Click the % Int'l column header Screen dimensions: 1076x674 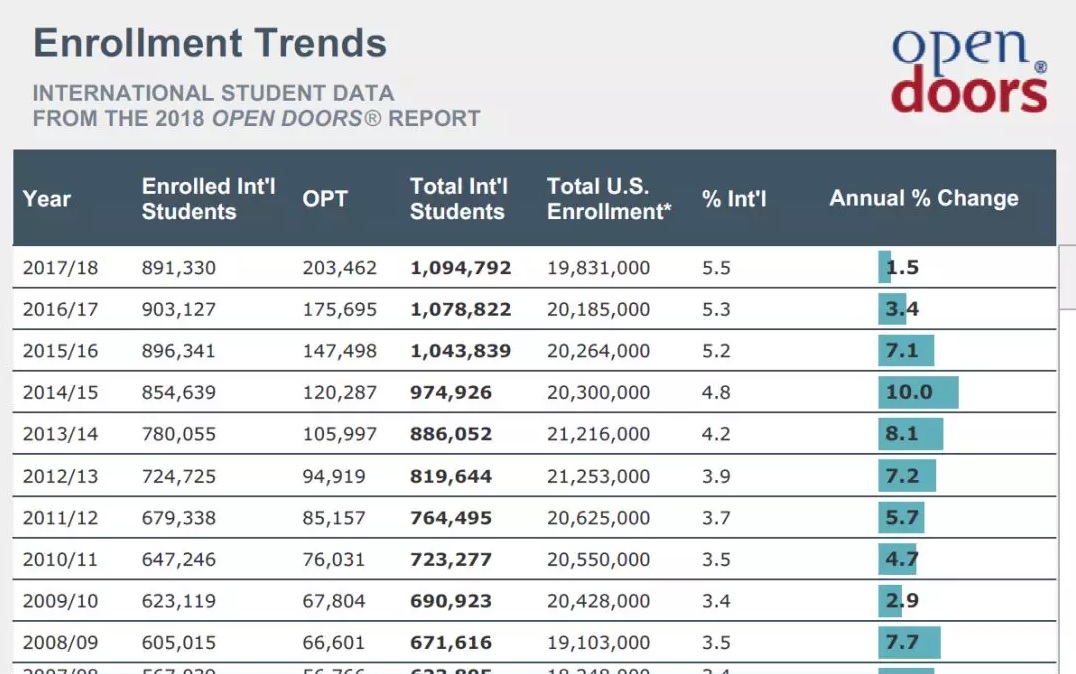click(x=734, y=199)
